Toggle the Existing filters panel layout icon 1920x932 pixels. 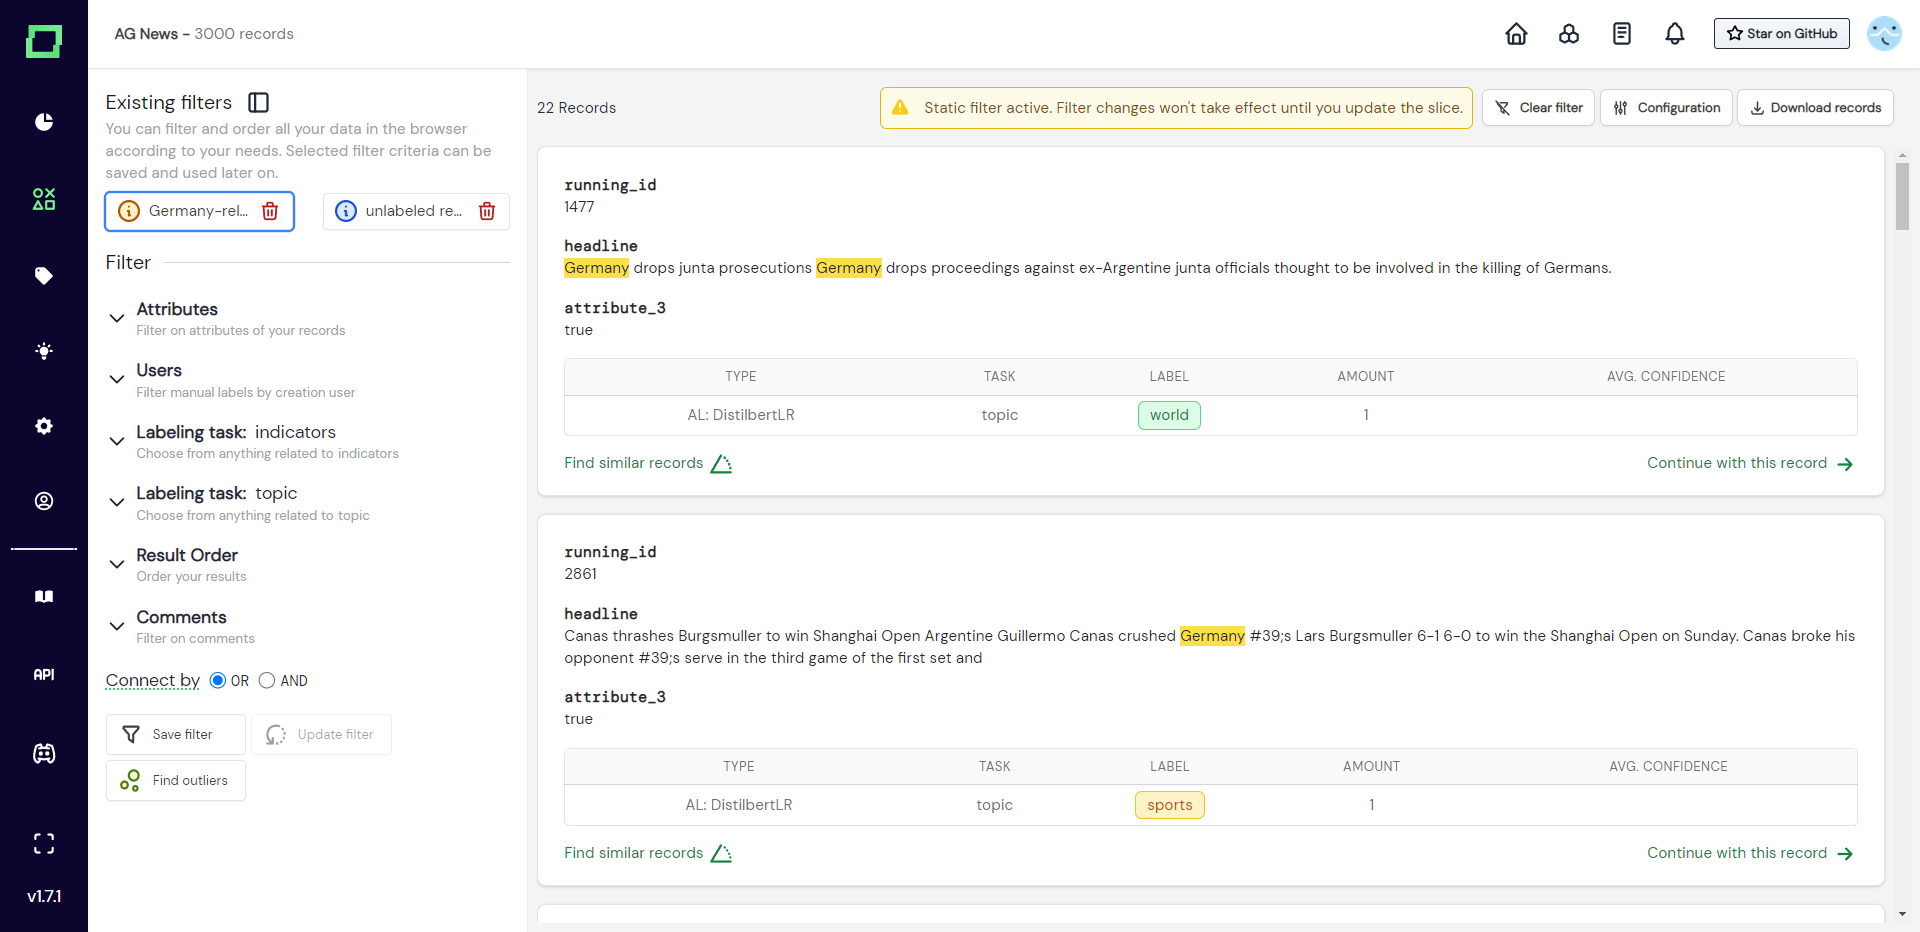[259, 102]
